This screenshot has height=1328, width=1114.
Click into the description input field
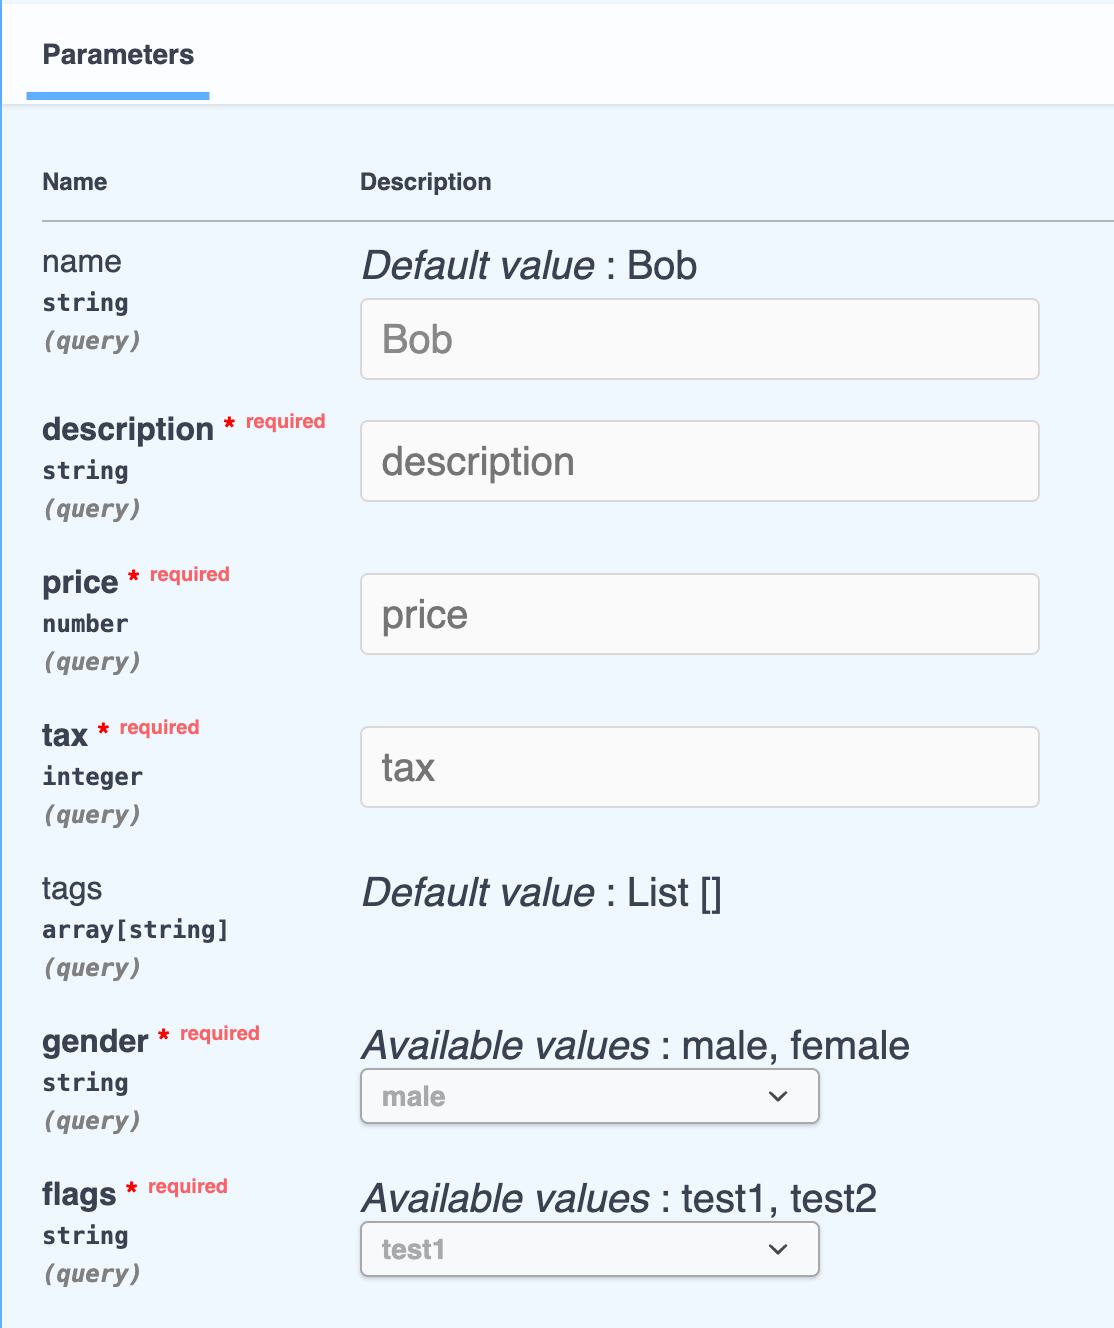699,461
